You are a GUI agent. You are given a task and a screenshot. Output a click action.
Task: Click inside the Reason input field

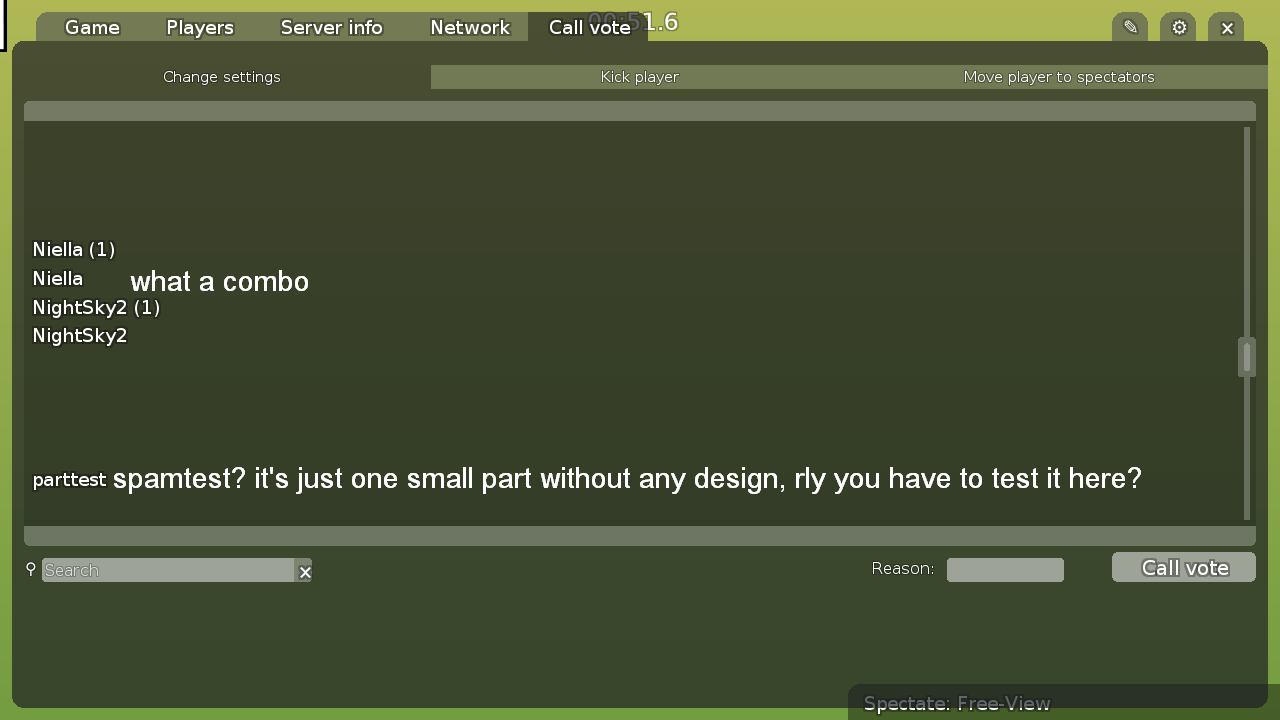tap(1004, 569)
